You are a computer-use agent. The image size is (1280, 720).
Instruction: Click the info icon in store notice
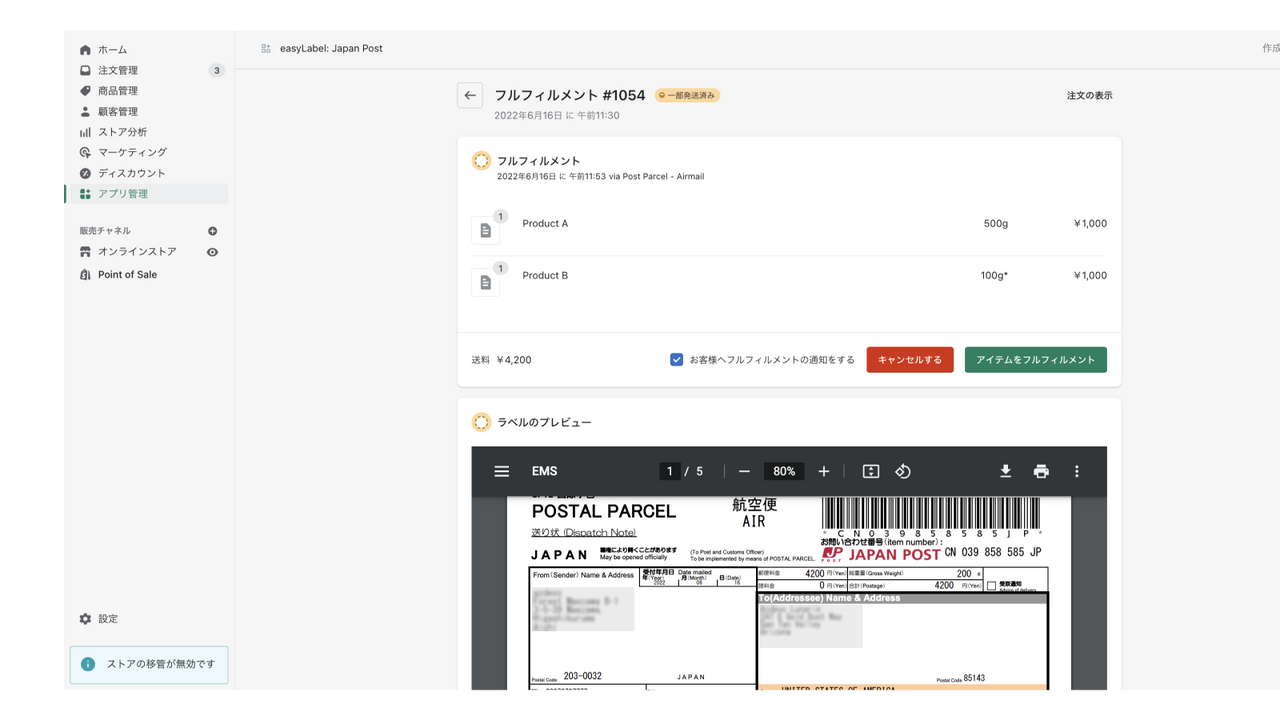pos(88,664)
